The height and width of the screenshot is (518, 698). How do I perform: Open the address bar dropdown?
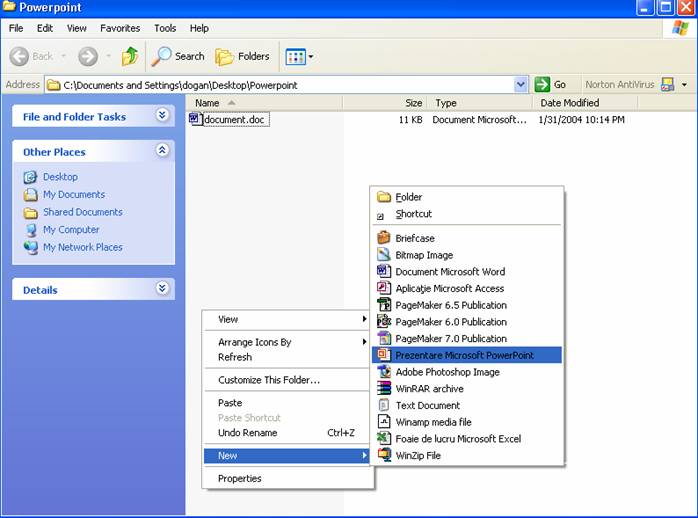pos(520,85)
